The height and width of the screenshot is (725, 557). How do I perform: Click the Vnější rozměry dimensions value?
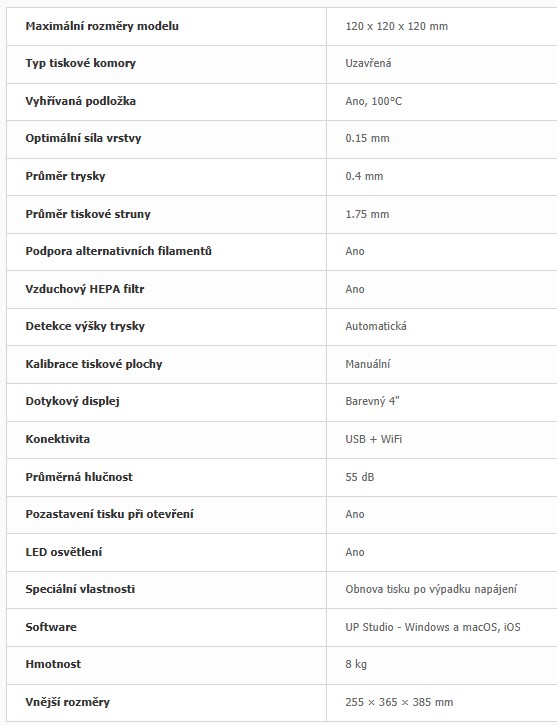(x=399, y=702)
